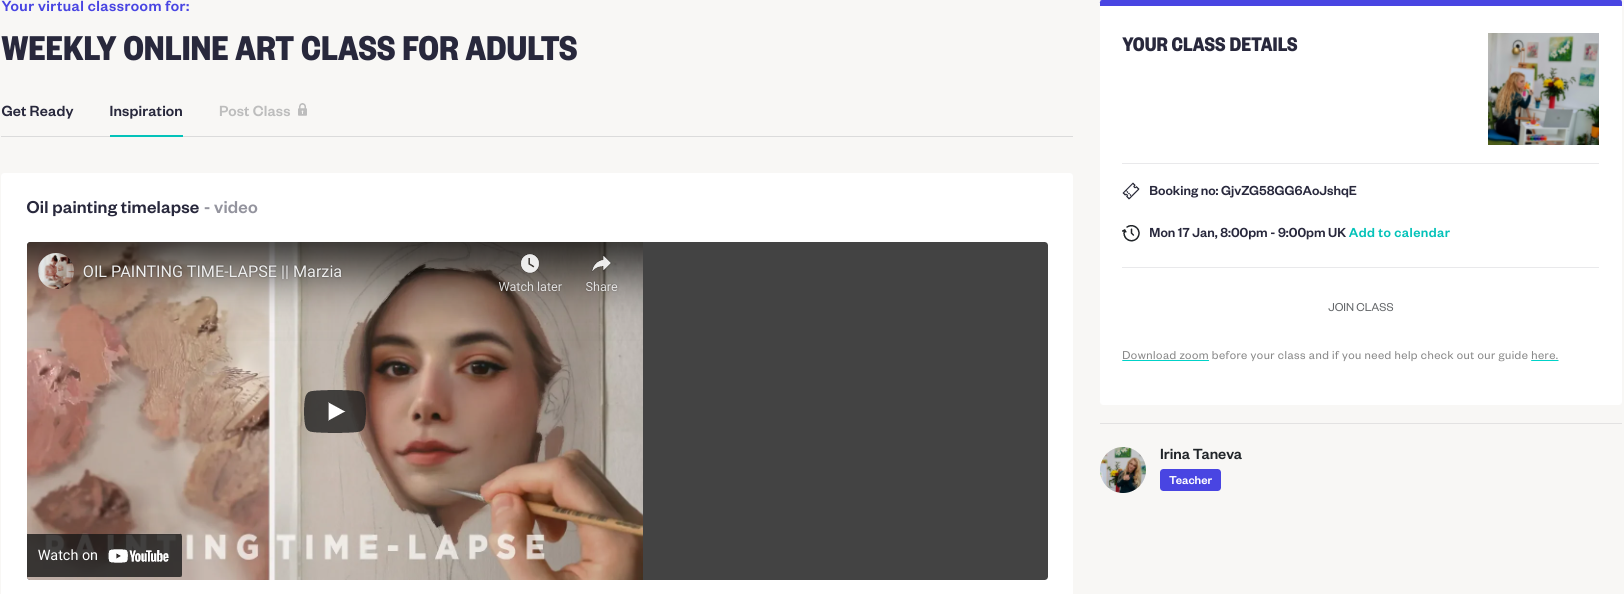The image size is (1624, 594).
Task: Click the class photo thumbnail
Action: point(1543,89)
